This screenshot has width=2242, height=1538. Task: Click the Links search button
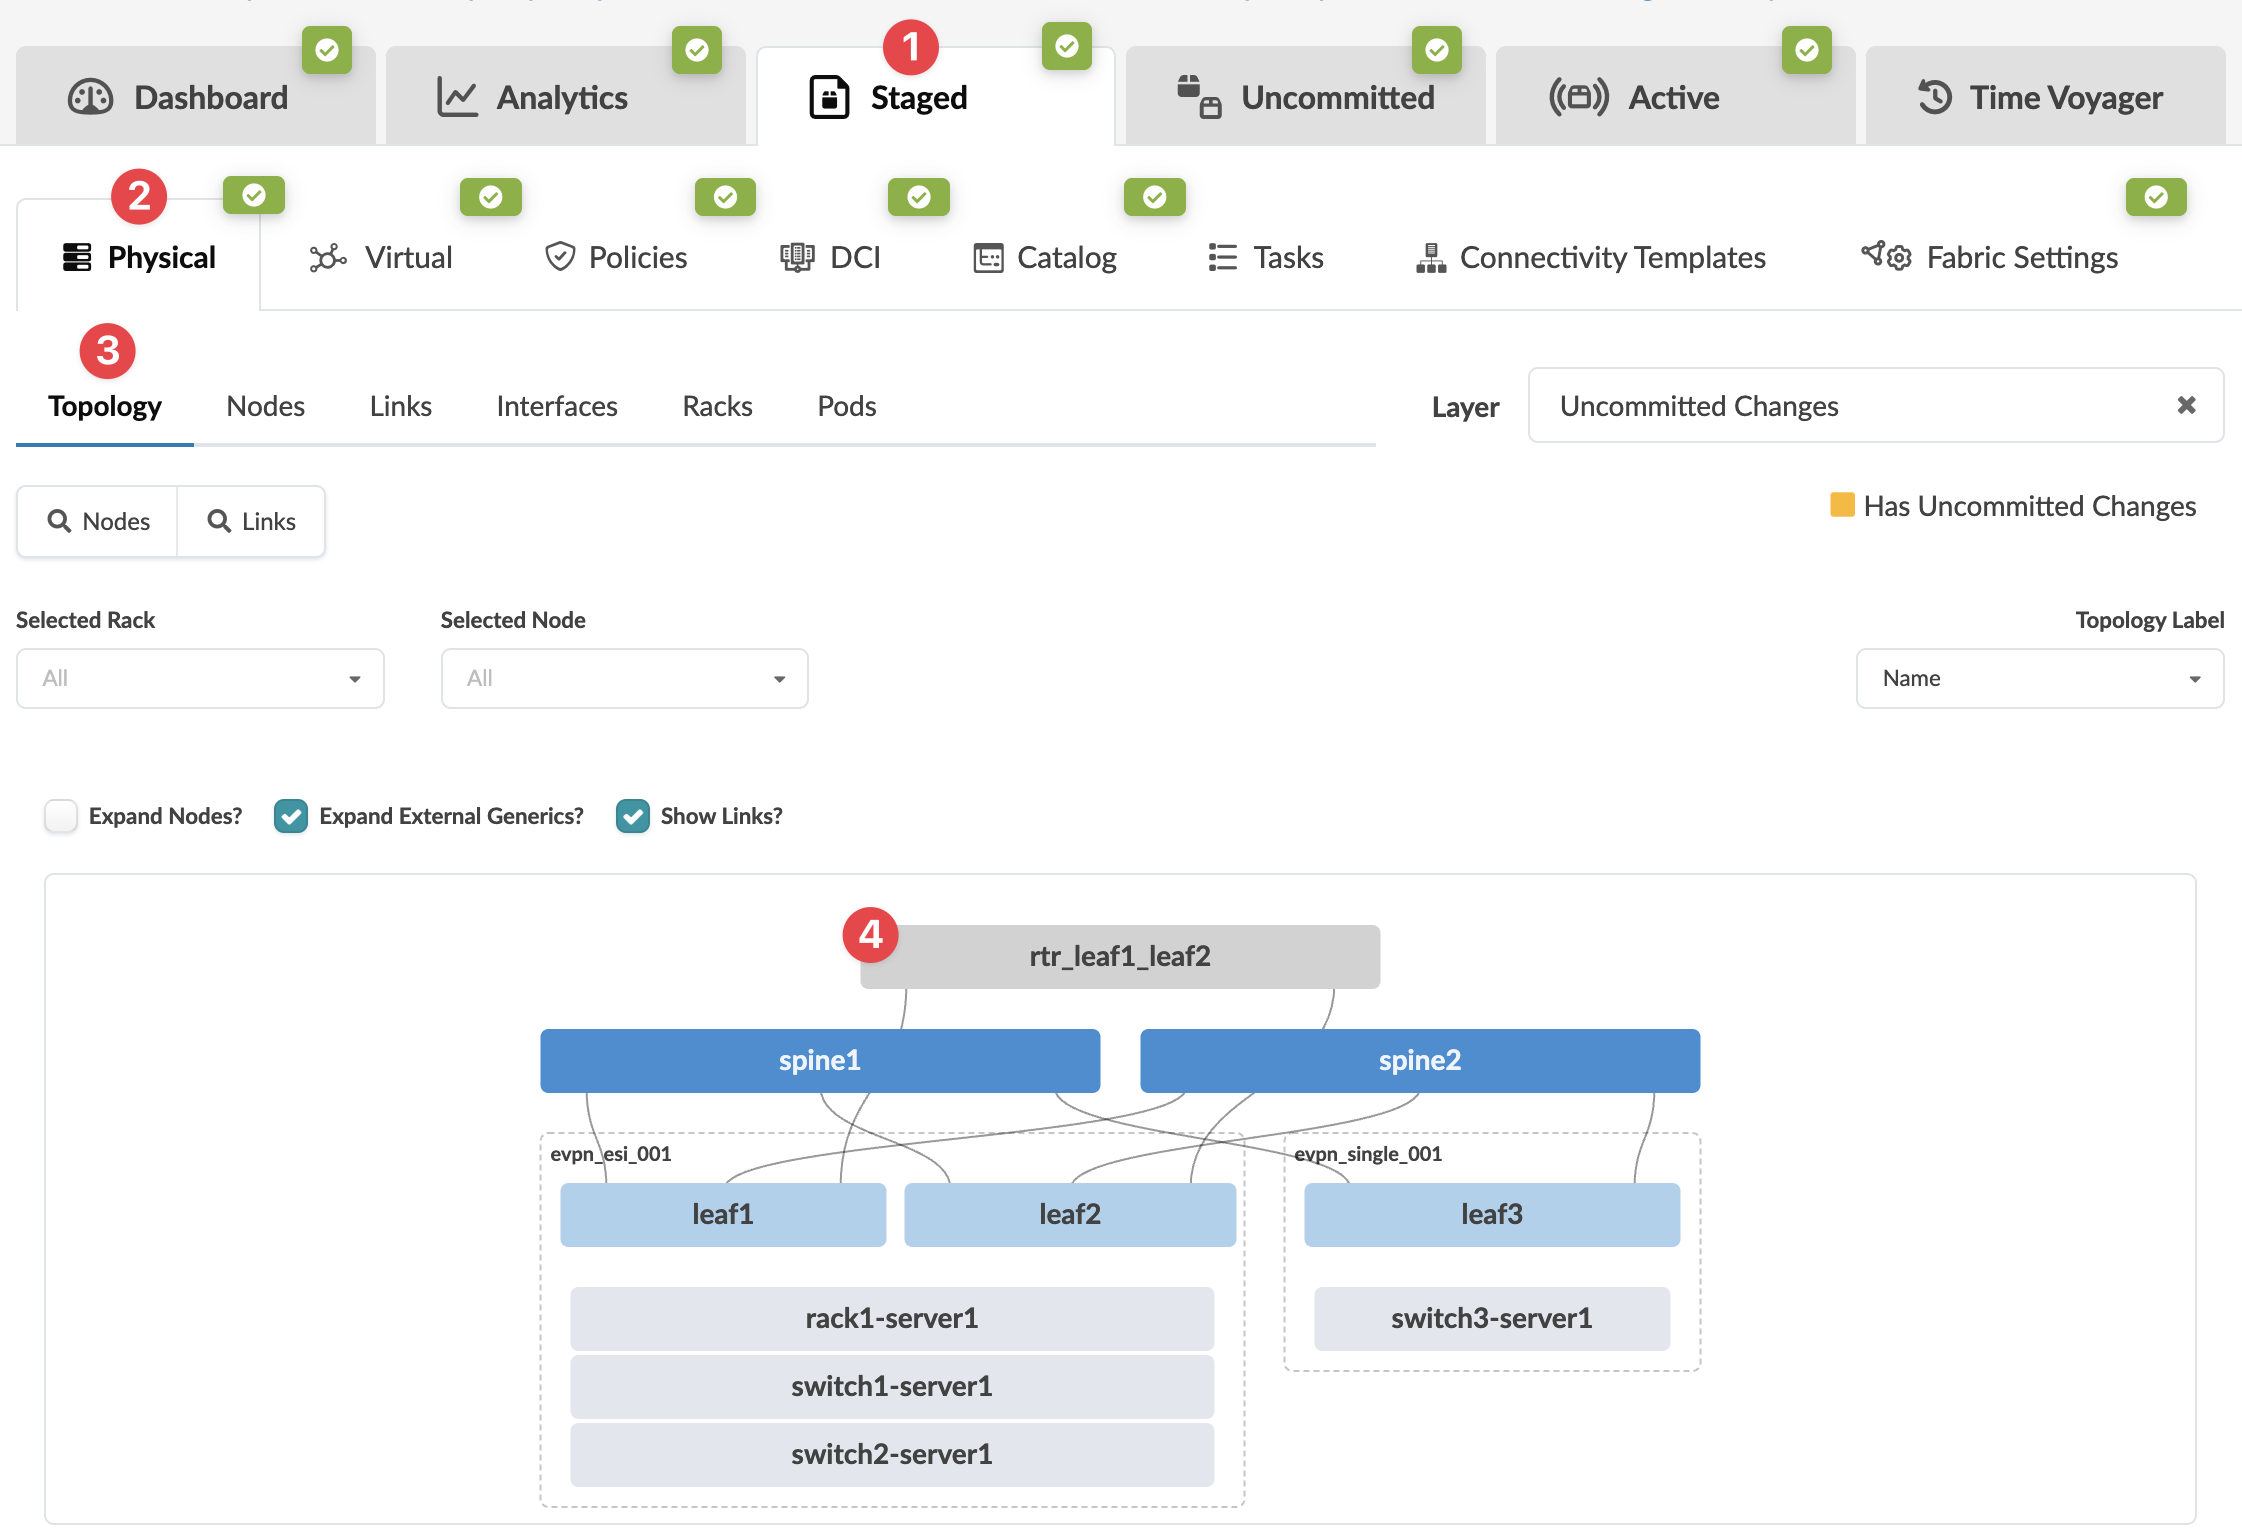tap(251, 521)
